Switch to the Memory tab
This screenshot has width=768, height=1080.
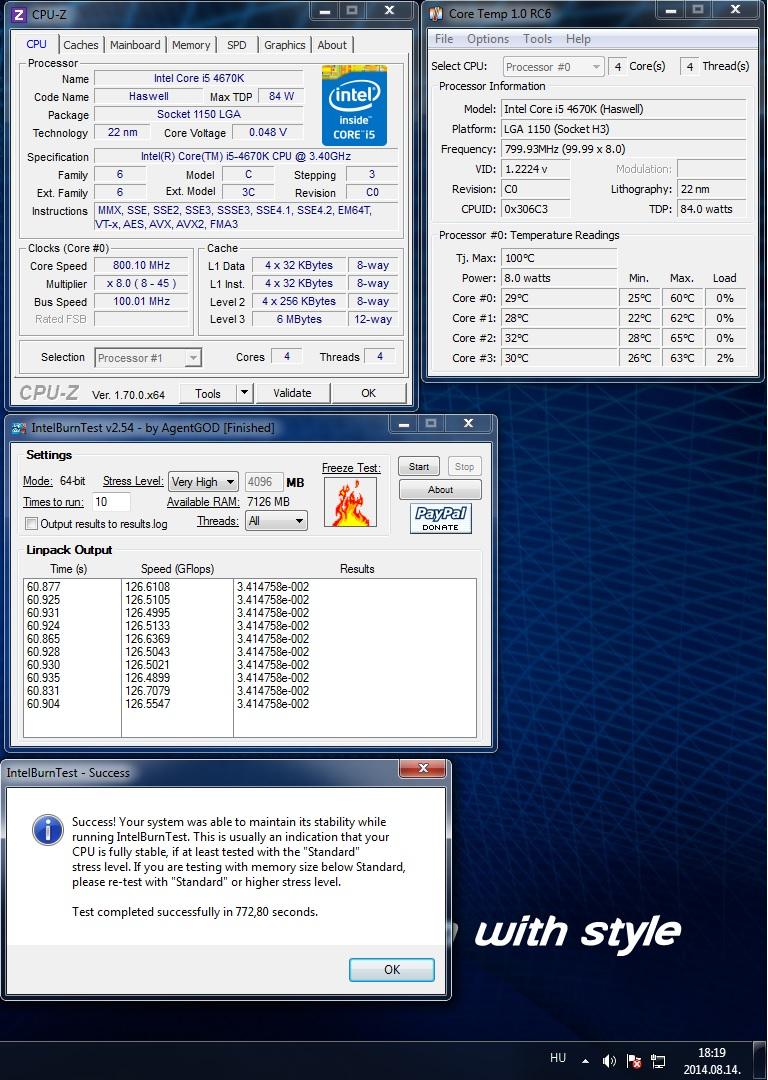(191, 45)
